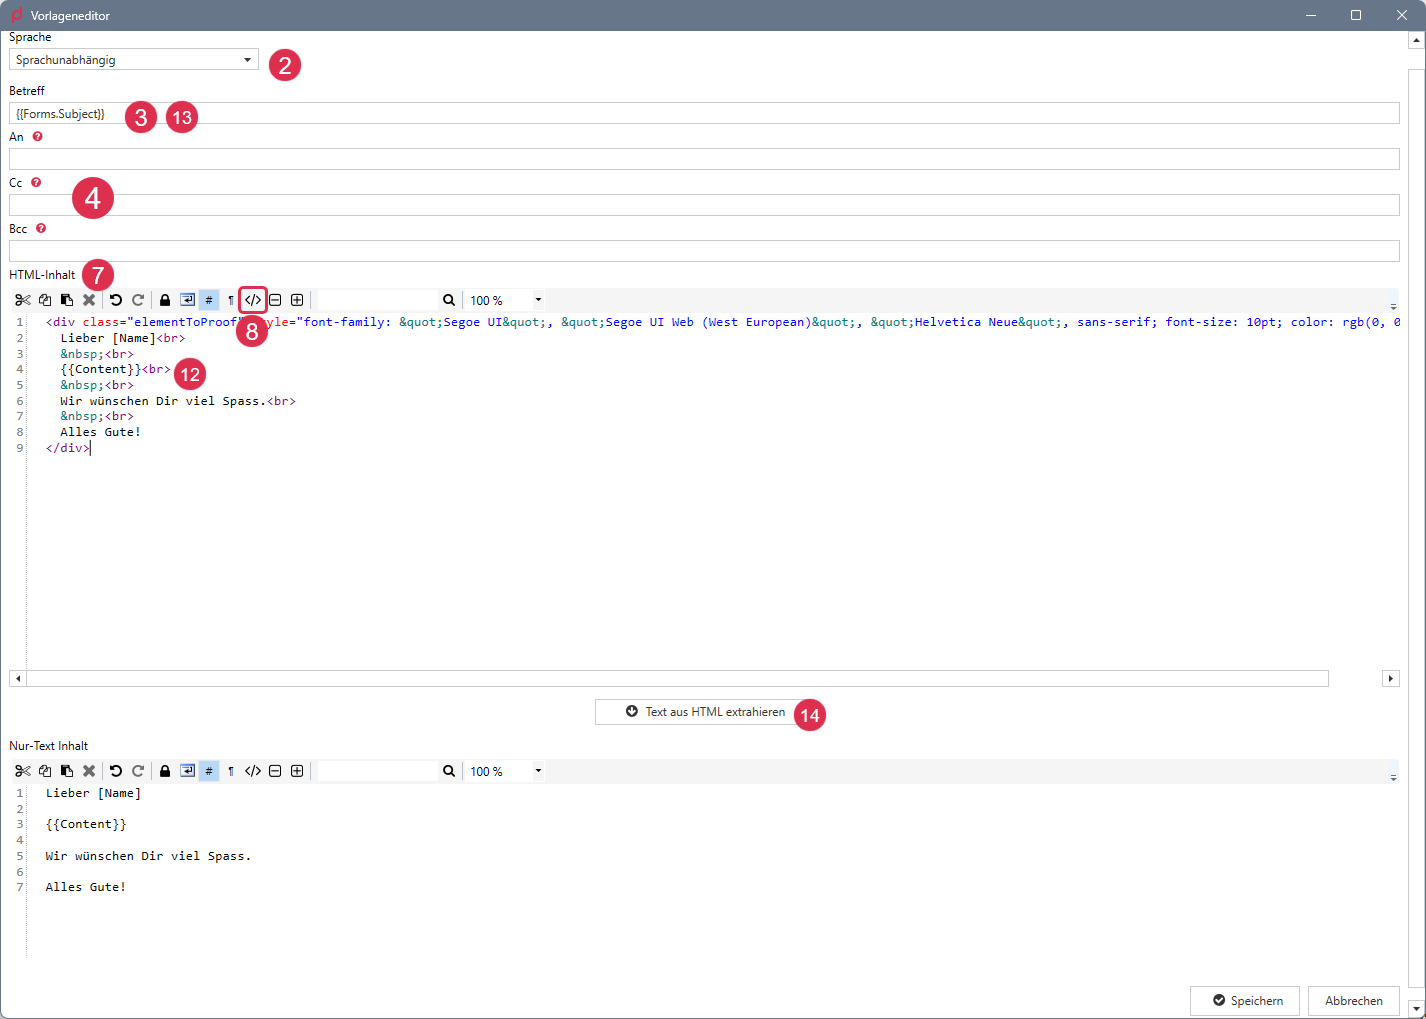Viewport: 1426px width, 1019px height.
Task: Click 'Alles Gute!' line in HTML editor
Action: click(100, 432)
